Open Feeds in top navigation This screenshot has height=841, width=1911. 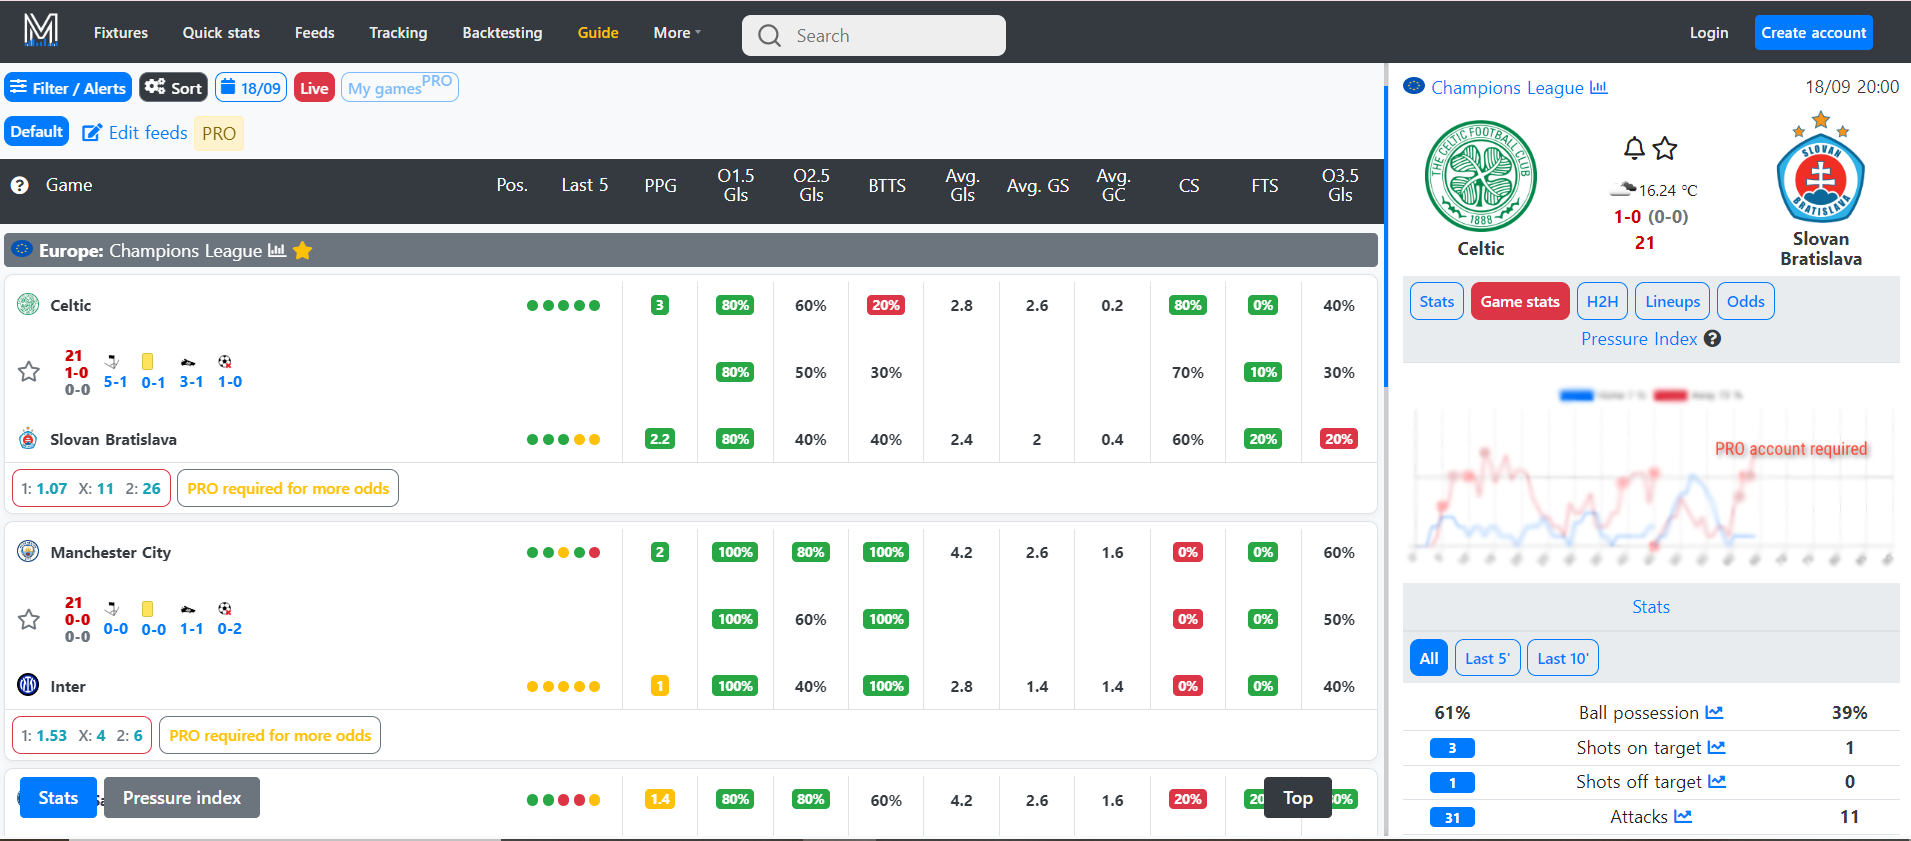pos(315,33)
